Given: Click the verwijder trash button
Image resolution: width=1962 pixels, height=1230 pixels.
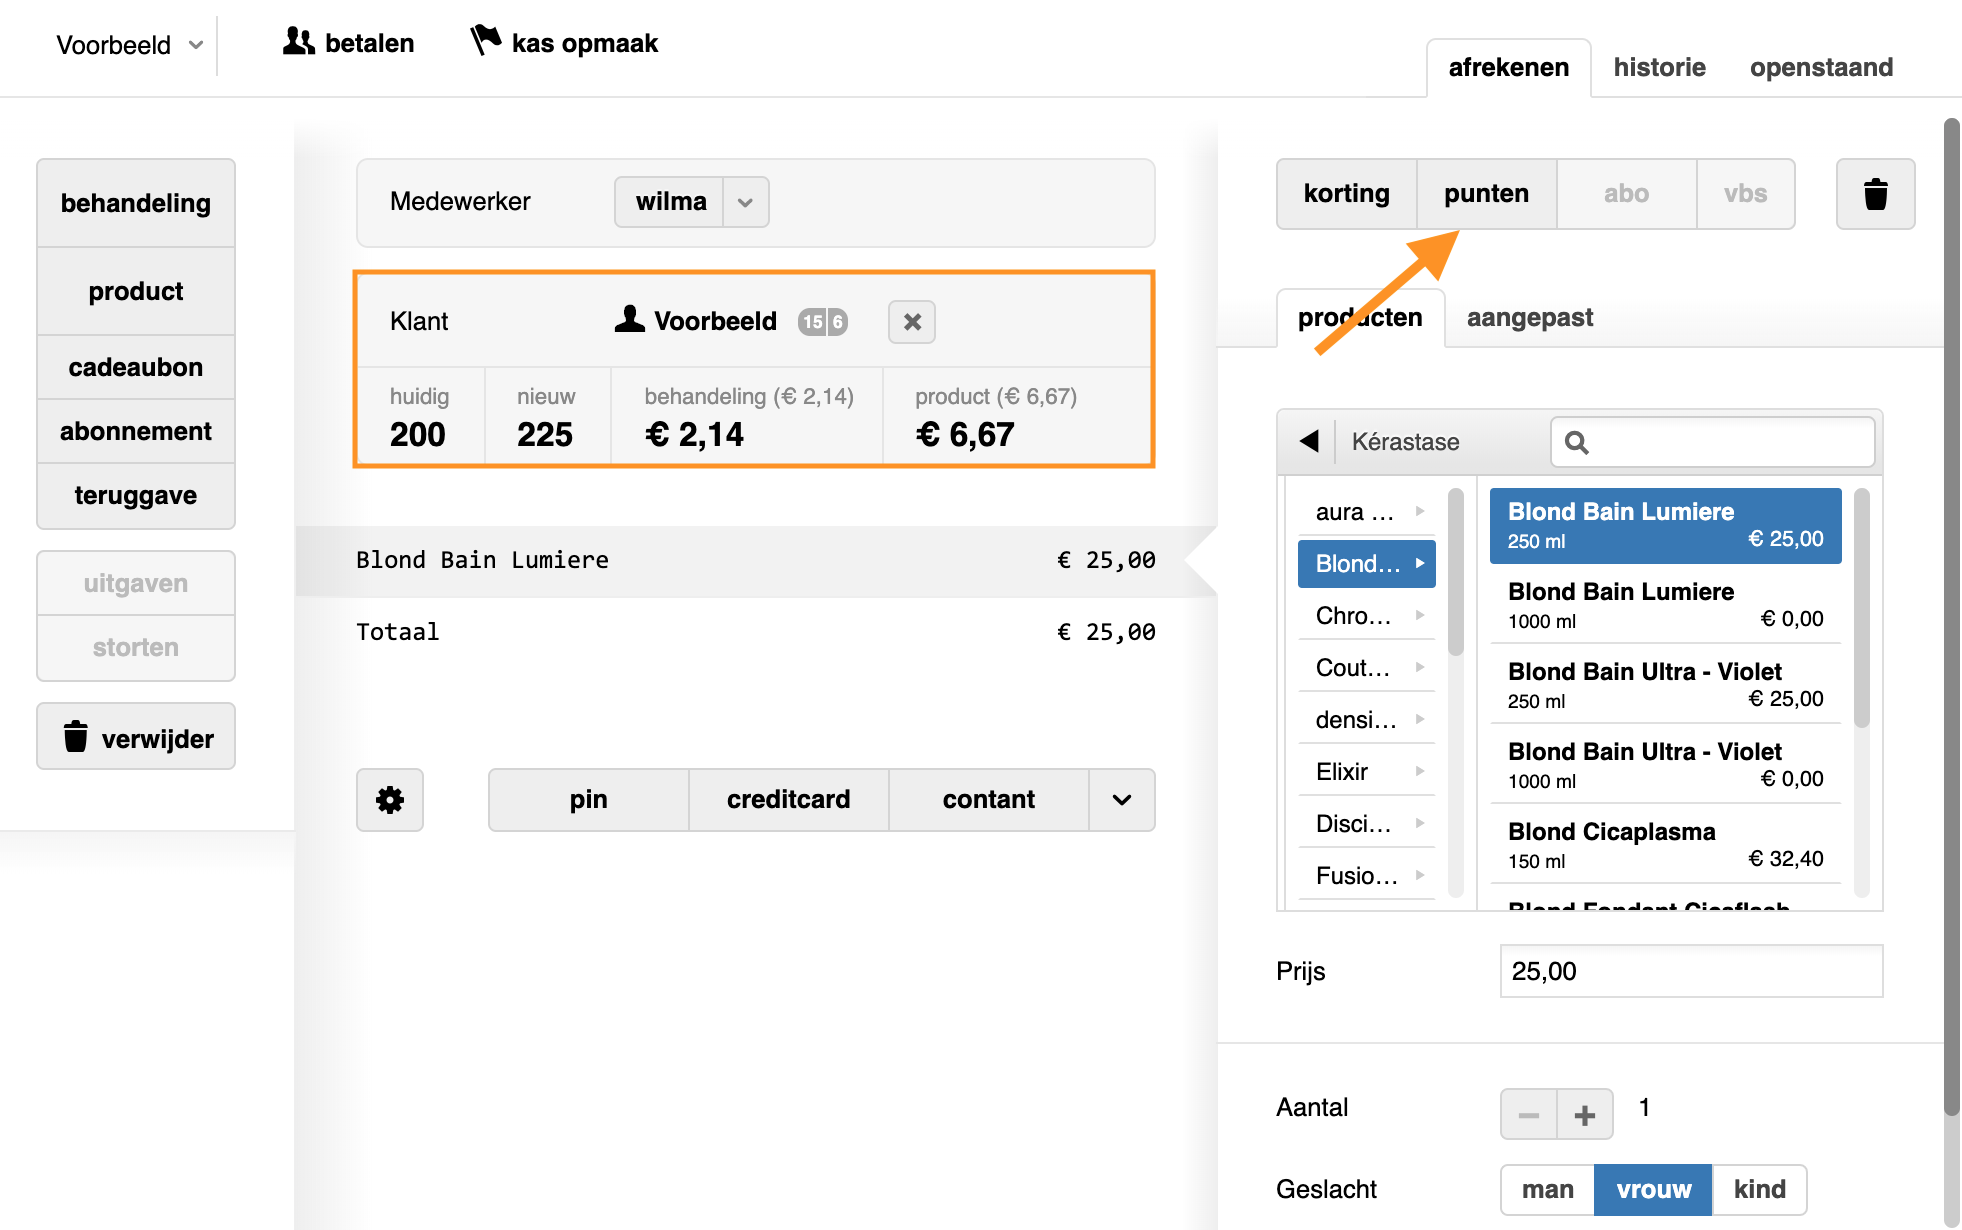Looking at the screenshot, I should point(136,738).
